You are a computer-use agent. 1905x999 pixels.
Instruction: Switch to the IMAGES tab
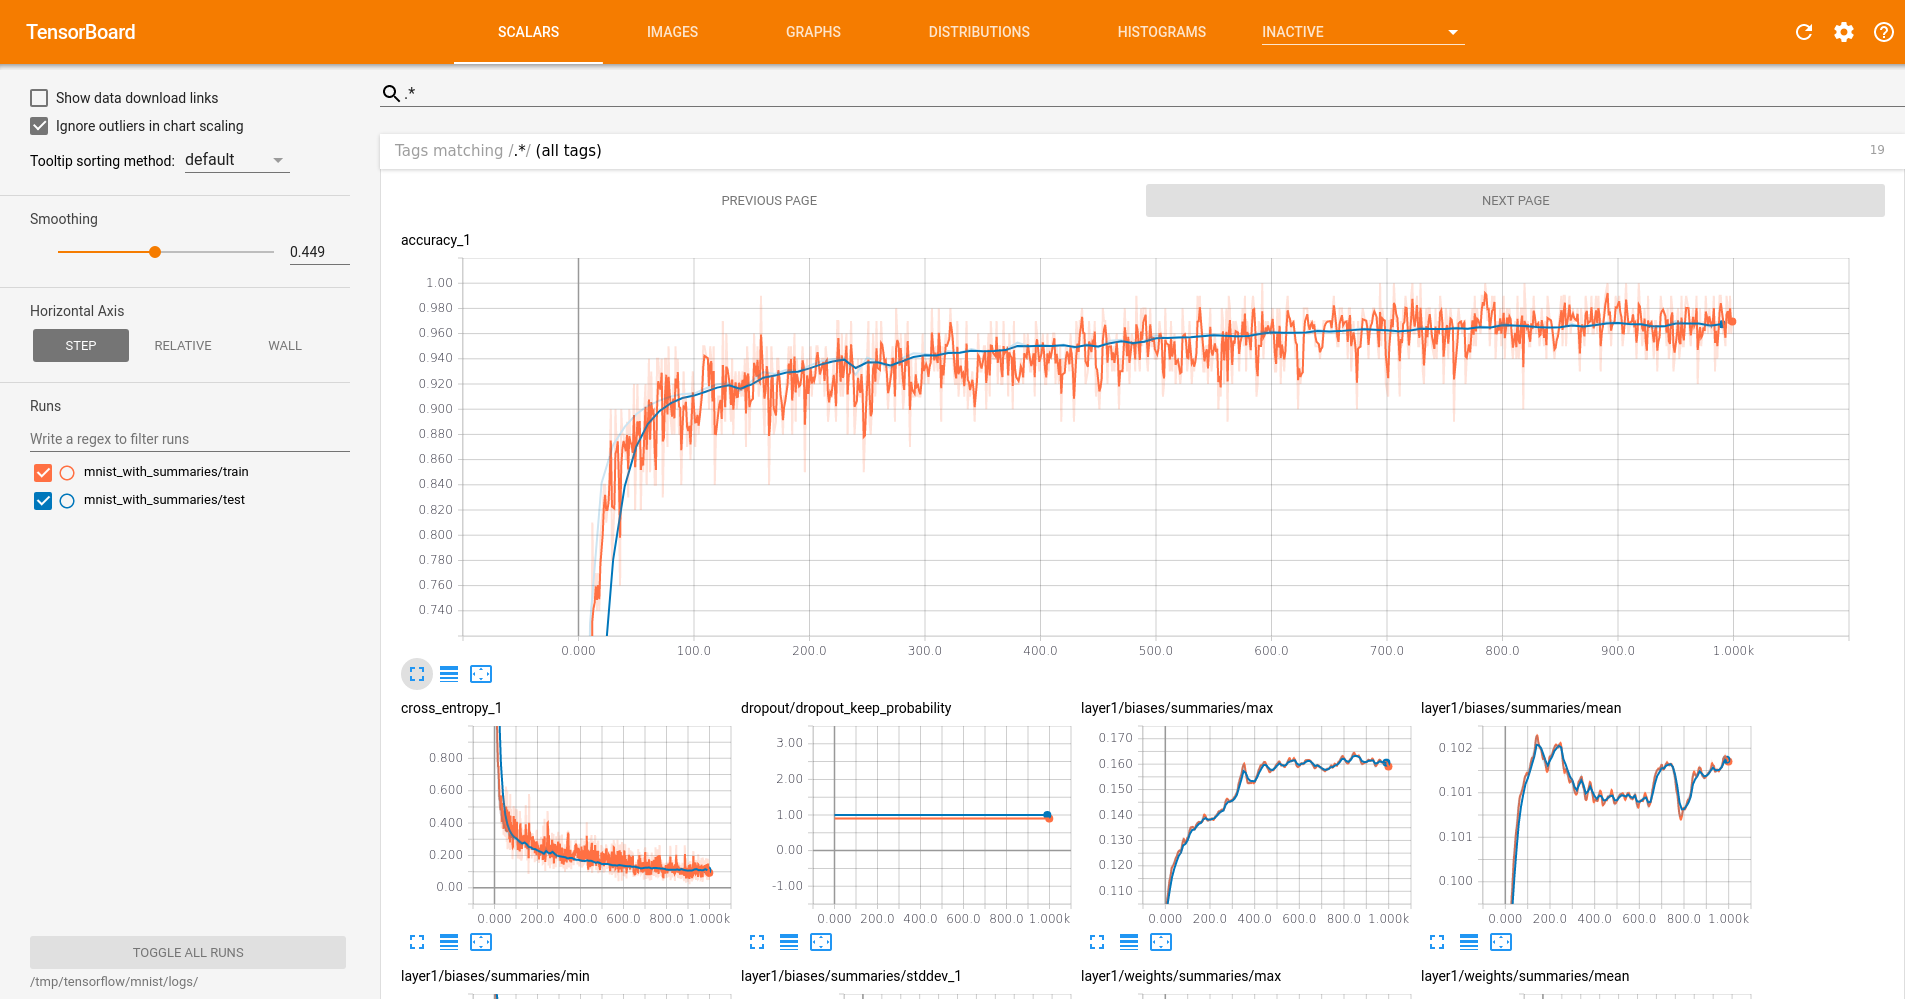672,32
